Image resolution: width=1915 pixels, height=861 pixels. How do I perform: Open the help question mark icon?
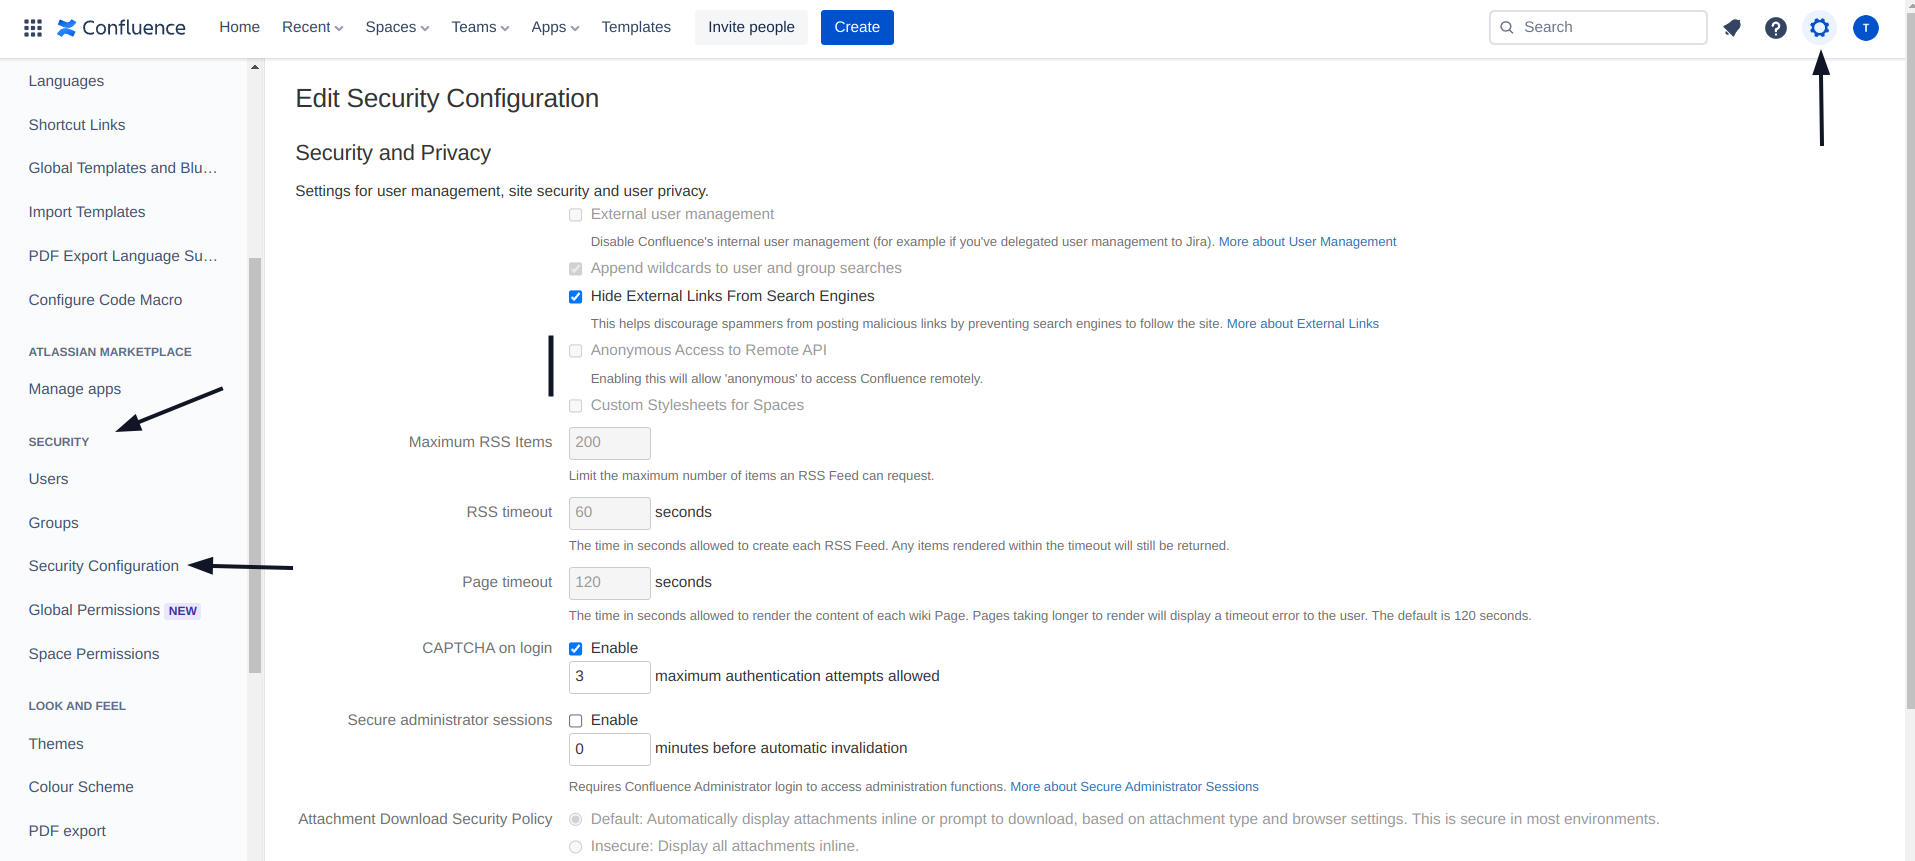point(1776,28)
